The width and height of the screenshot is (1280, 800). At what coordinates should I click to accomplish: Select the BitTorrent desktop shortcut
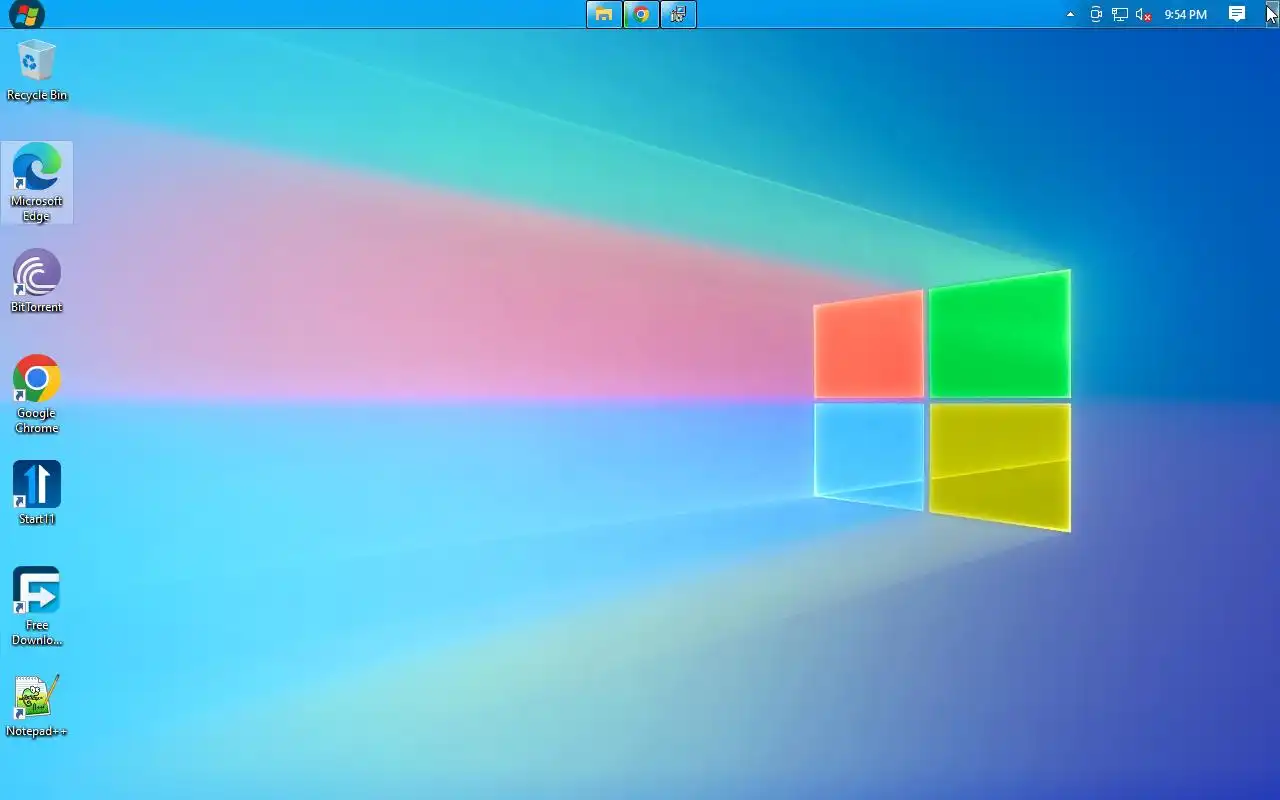[37, 281]
